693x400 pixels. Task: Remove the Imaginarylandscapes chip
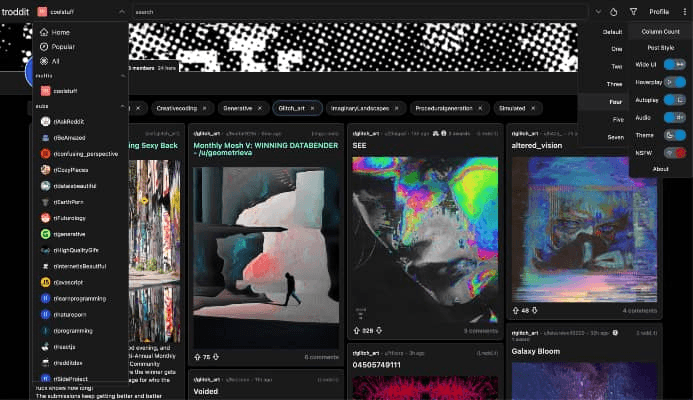(x=397, y=108)
